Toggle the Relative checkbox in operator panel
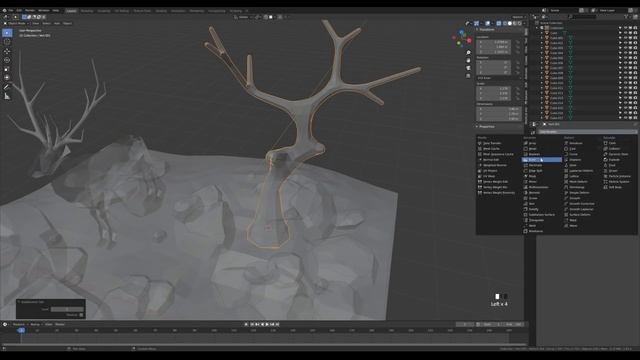The image size is (640, 360). [x=81, y=315]
